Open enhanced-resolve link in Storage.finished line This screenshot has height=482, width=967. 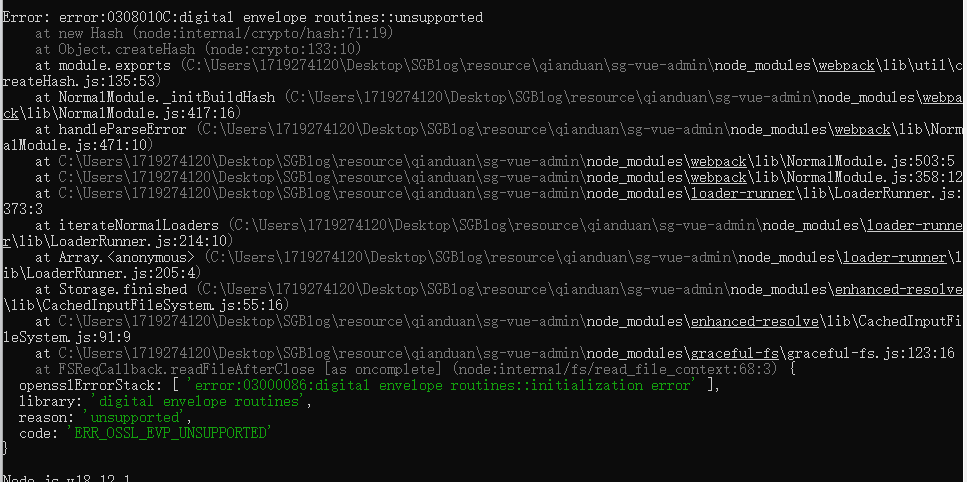(898, 290)
